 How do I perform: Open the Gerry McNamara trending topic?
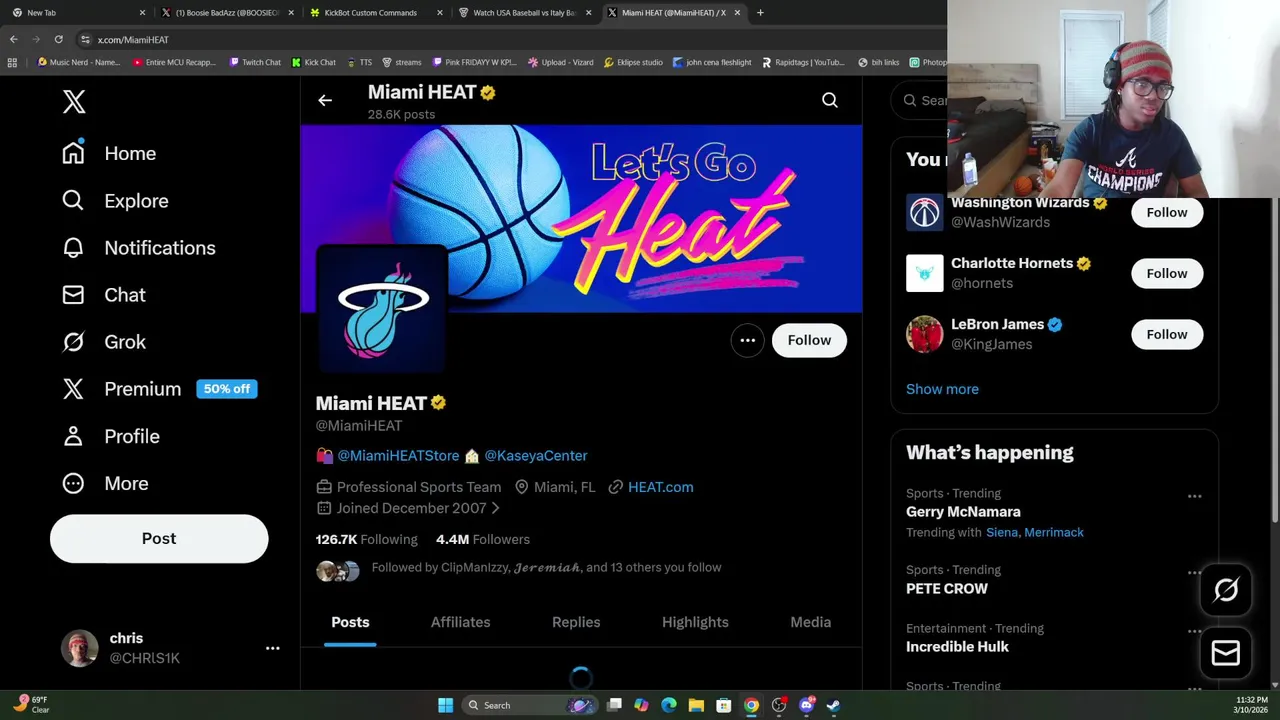click(x=963, y=512)
